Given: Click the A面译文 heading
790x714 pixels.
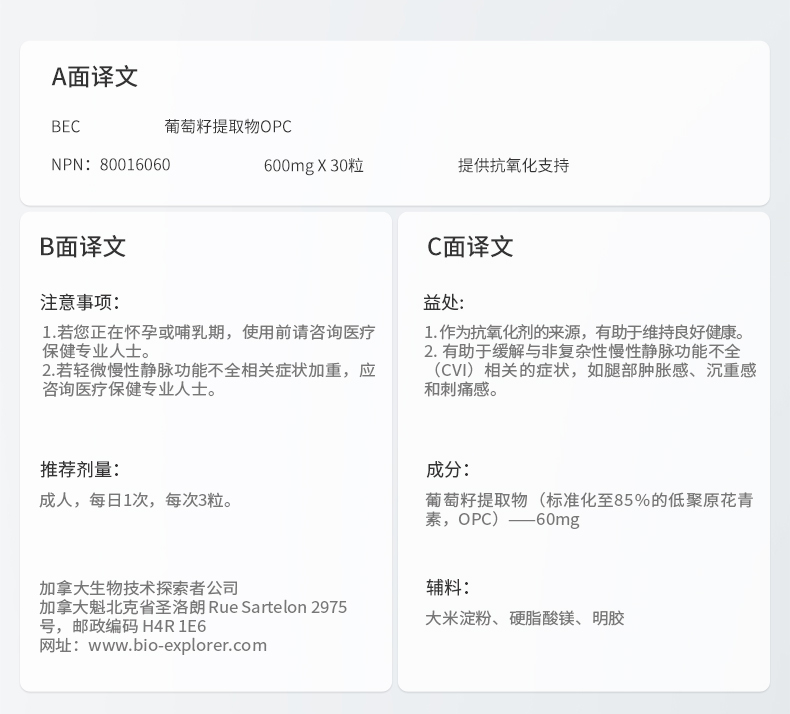Looking at the screenshot, I should pos(95,77).
